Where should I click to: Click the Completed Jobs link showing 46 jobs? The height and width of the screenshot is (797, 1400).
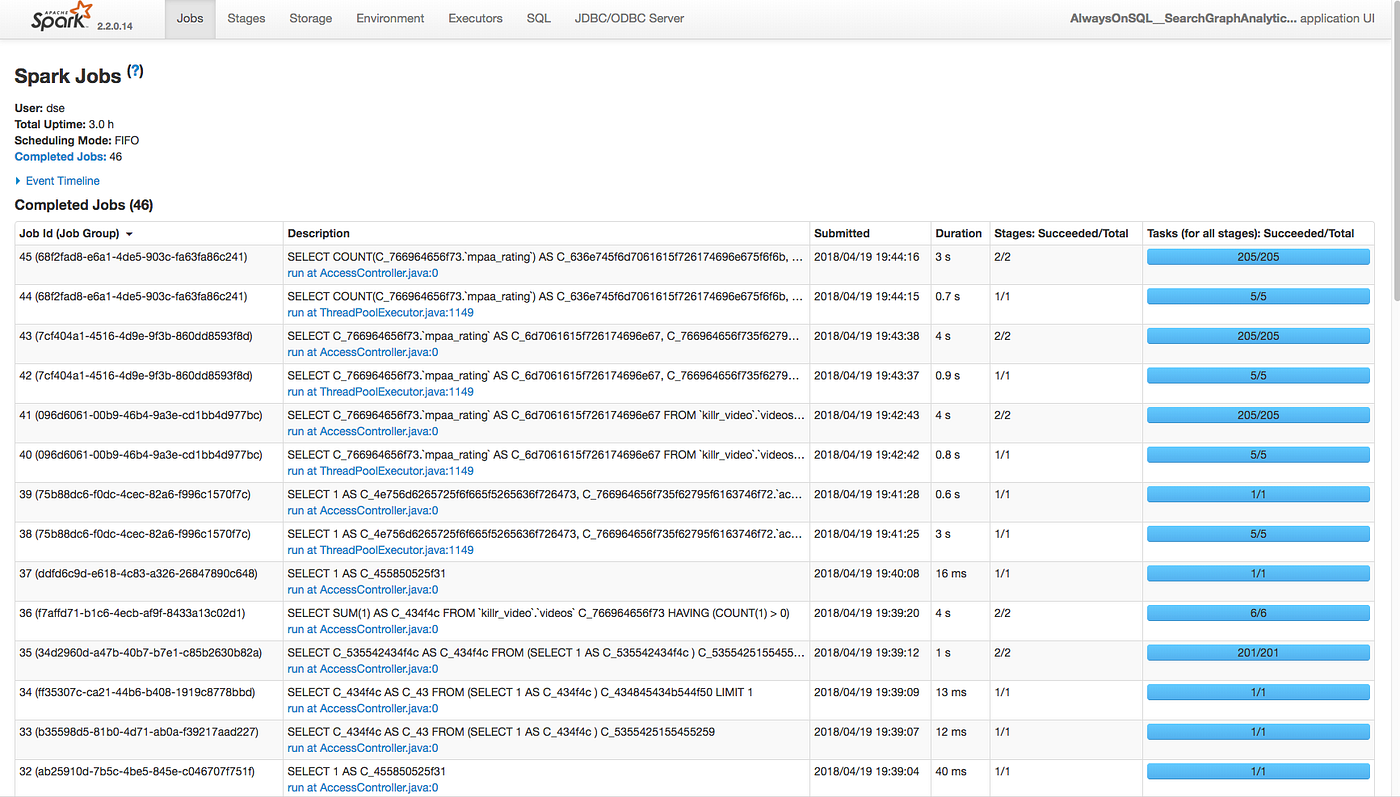[x=60, y=156]
